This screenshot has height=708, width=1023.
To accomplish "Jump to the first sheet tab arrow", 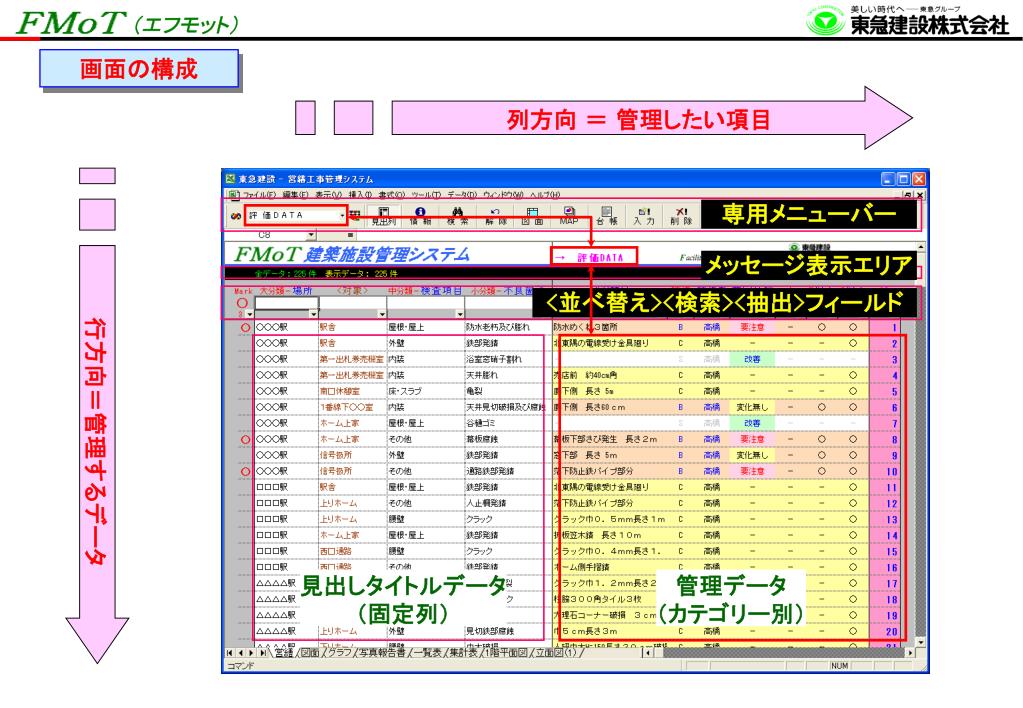I will (230, 653).
